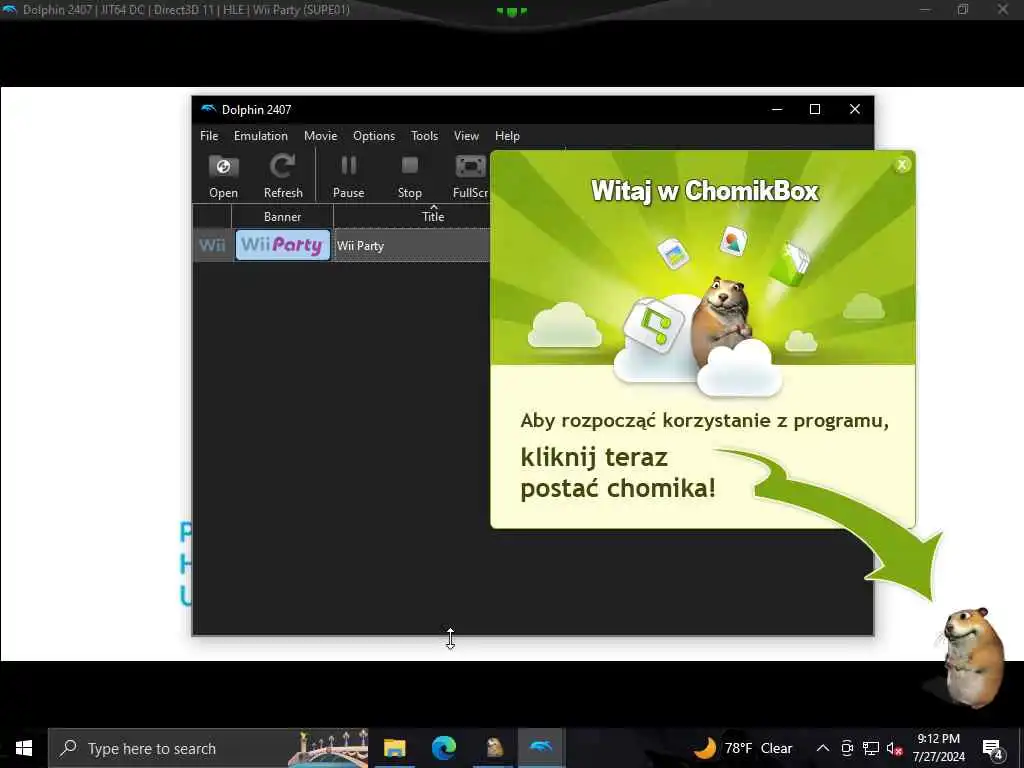Open the notification center icon
This screenshot has width=1024, height=768.
(993, 748)
